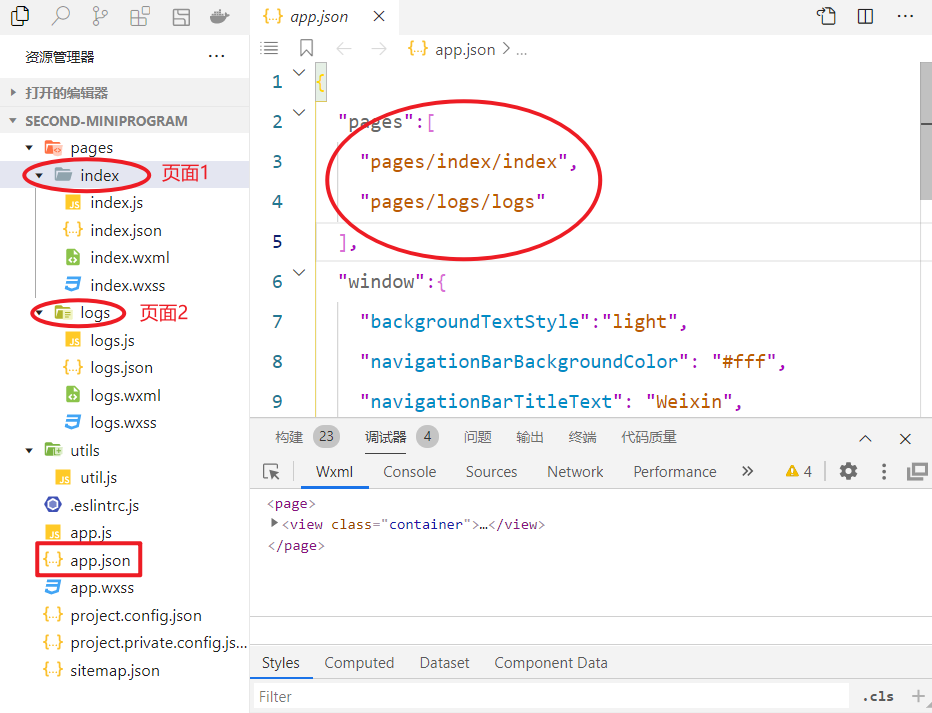Click the element inspector arrow icon
The height and width of the screenshot is (713, 932).
[271, 471]
